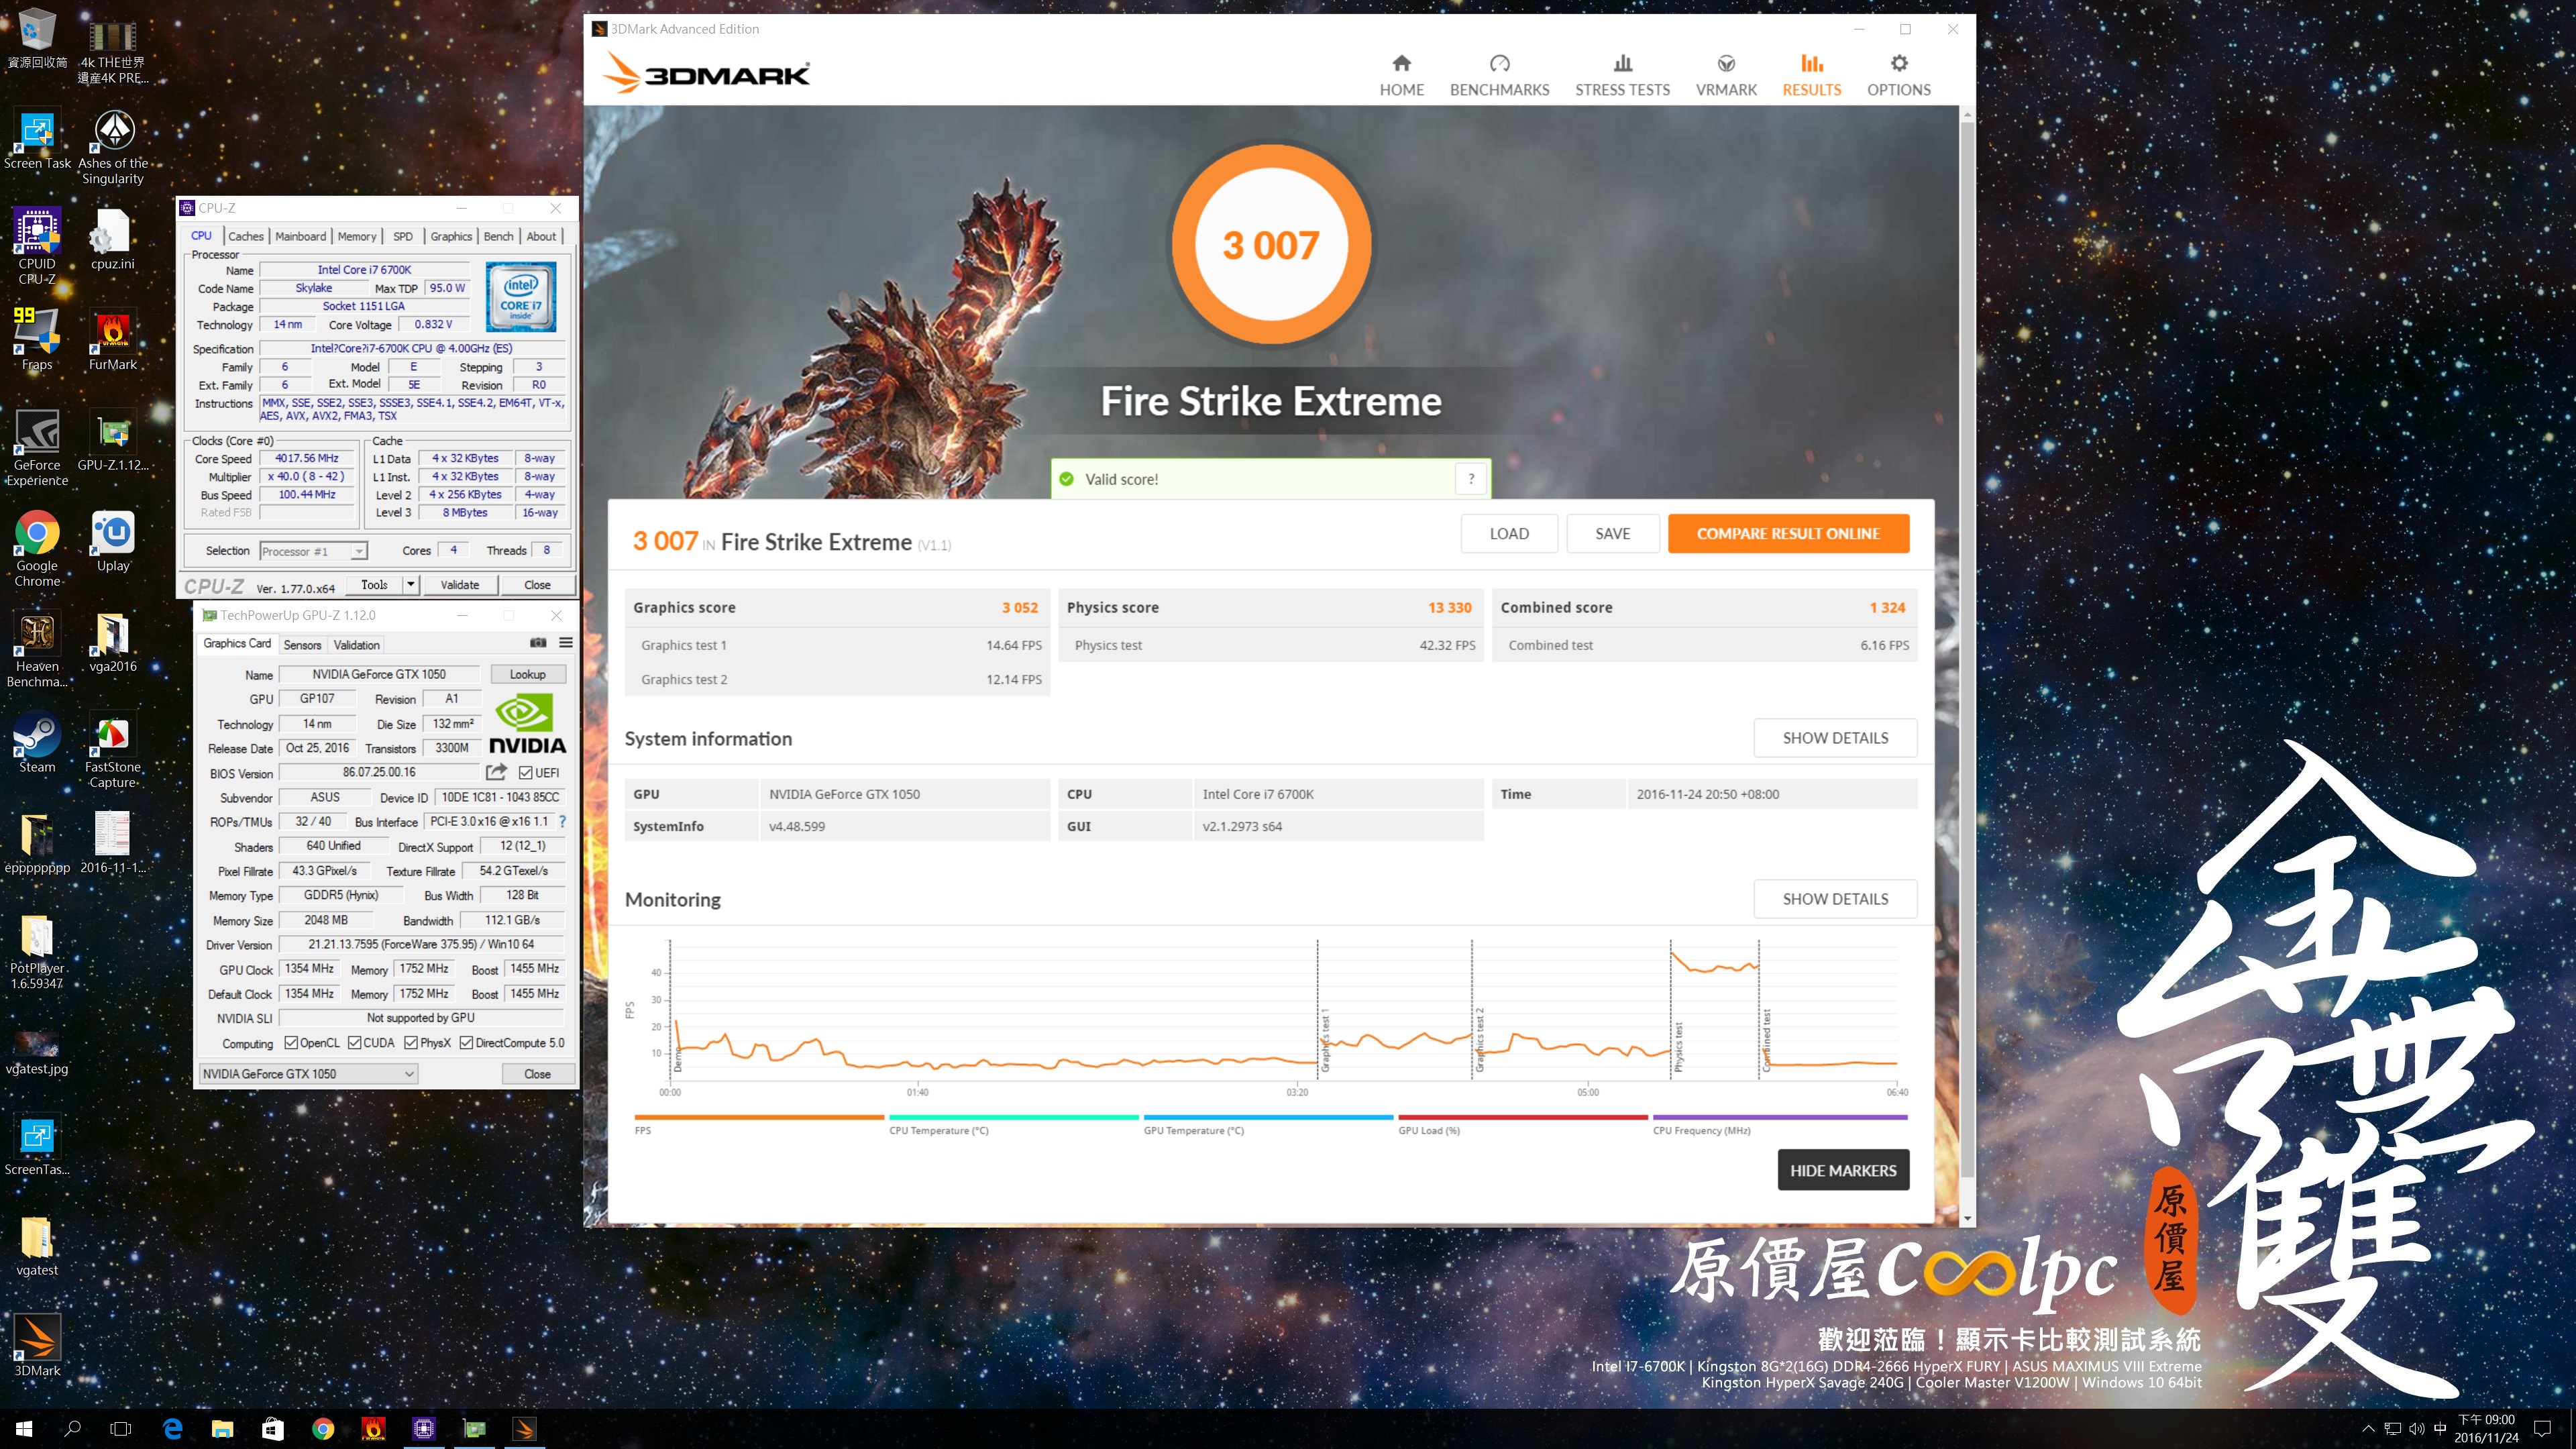The height and width of the screenshot is (1449, 2576).
Task: Open File Explorer from the taskbar
Action: (222, 1428)
